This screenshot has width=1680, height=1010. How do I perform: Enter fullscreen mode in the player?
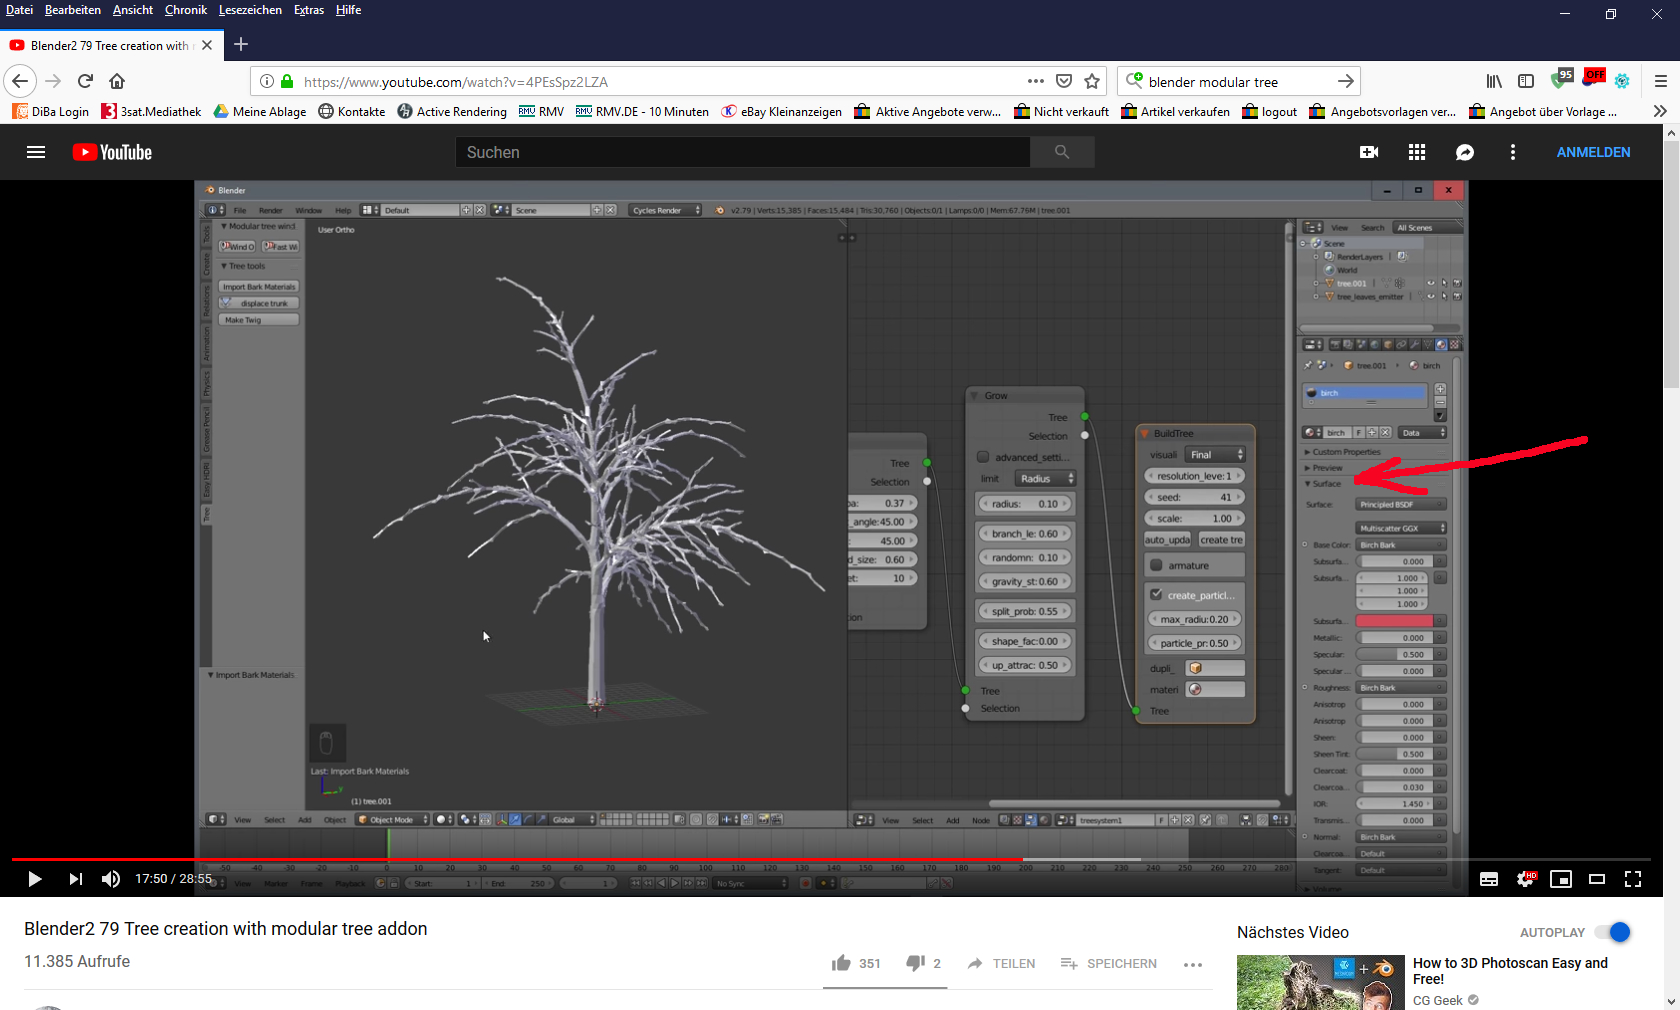[x=1633, y=879]
